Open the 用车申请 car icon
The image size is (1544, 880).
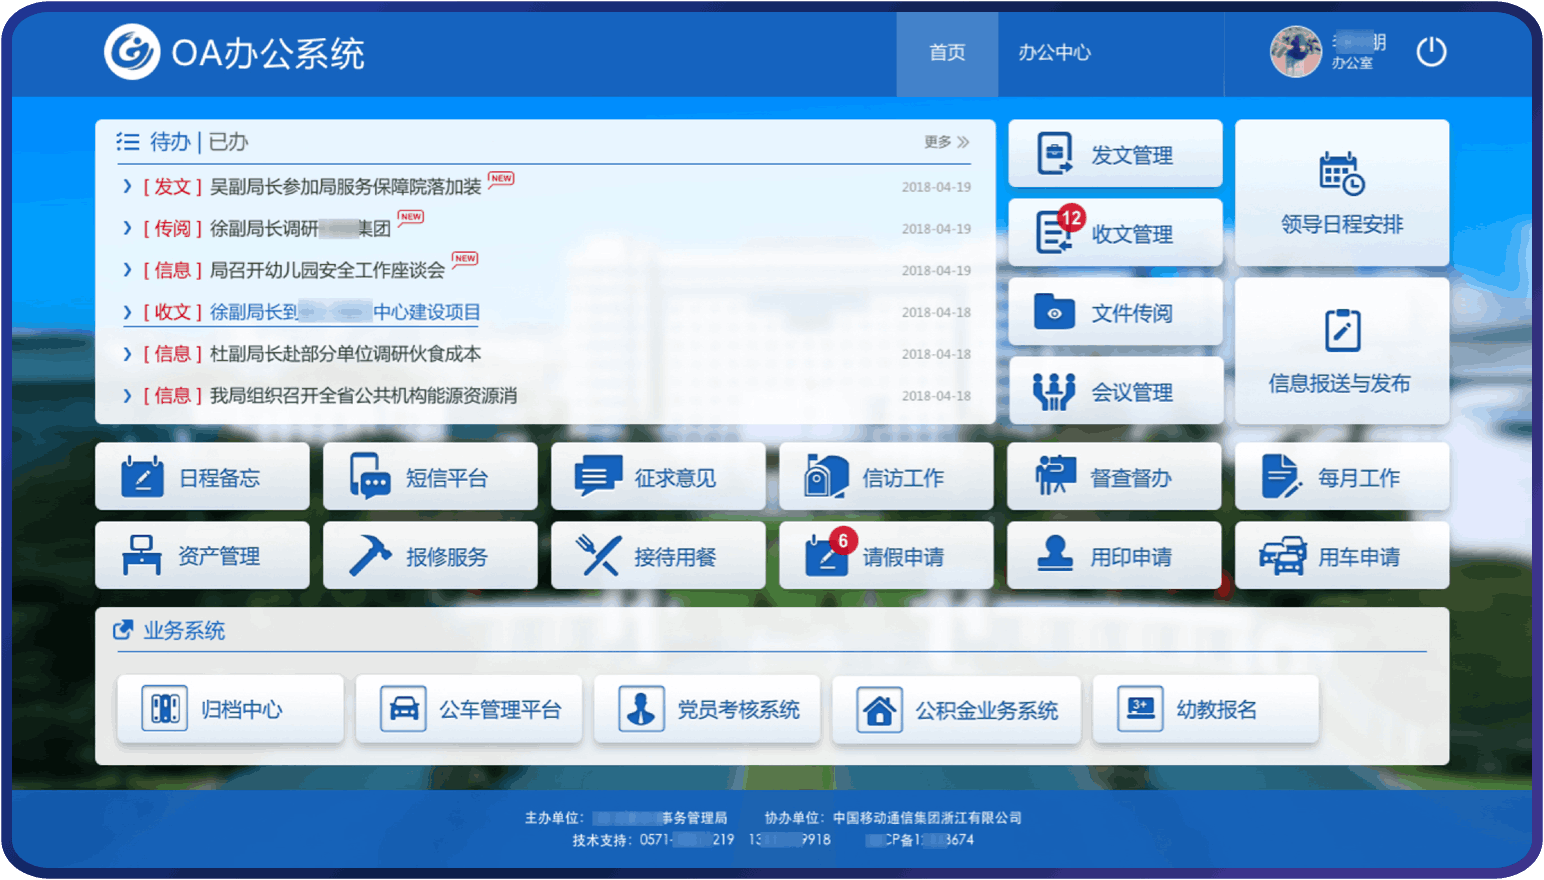click(1282, 556)
